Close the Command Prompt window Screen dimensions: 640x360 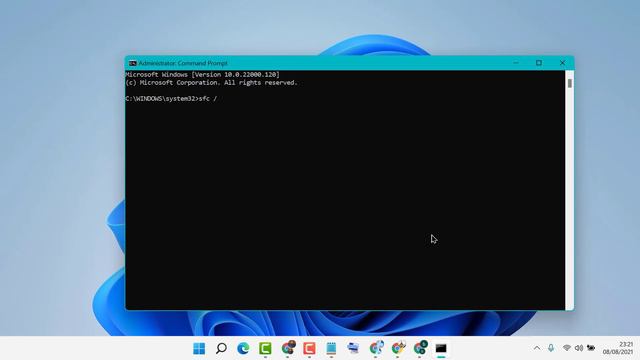(562, 63)
